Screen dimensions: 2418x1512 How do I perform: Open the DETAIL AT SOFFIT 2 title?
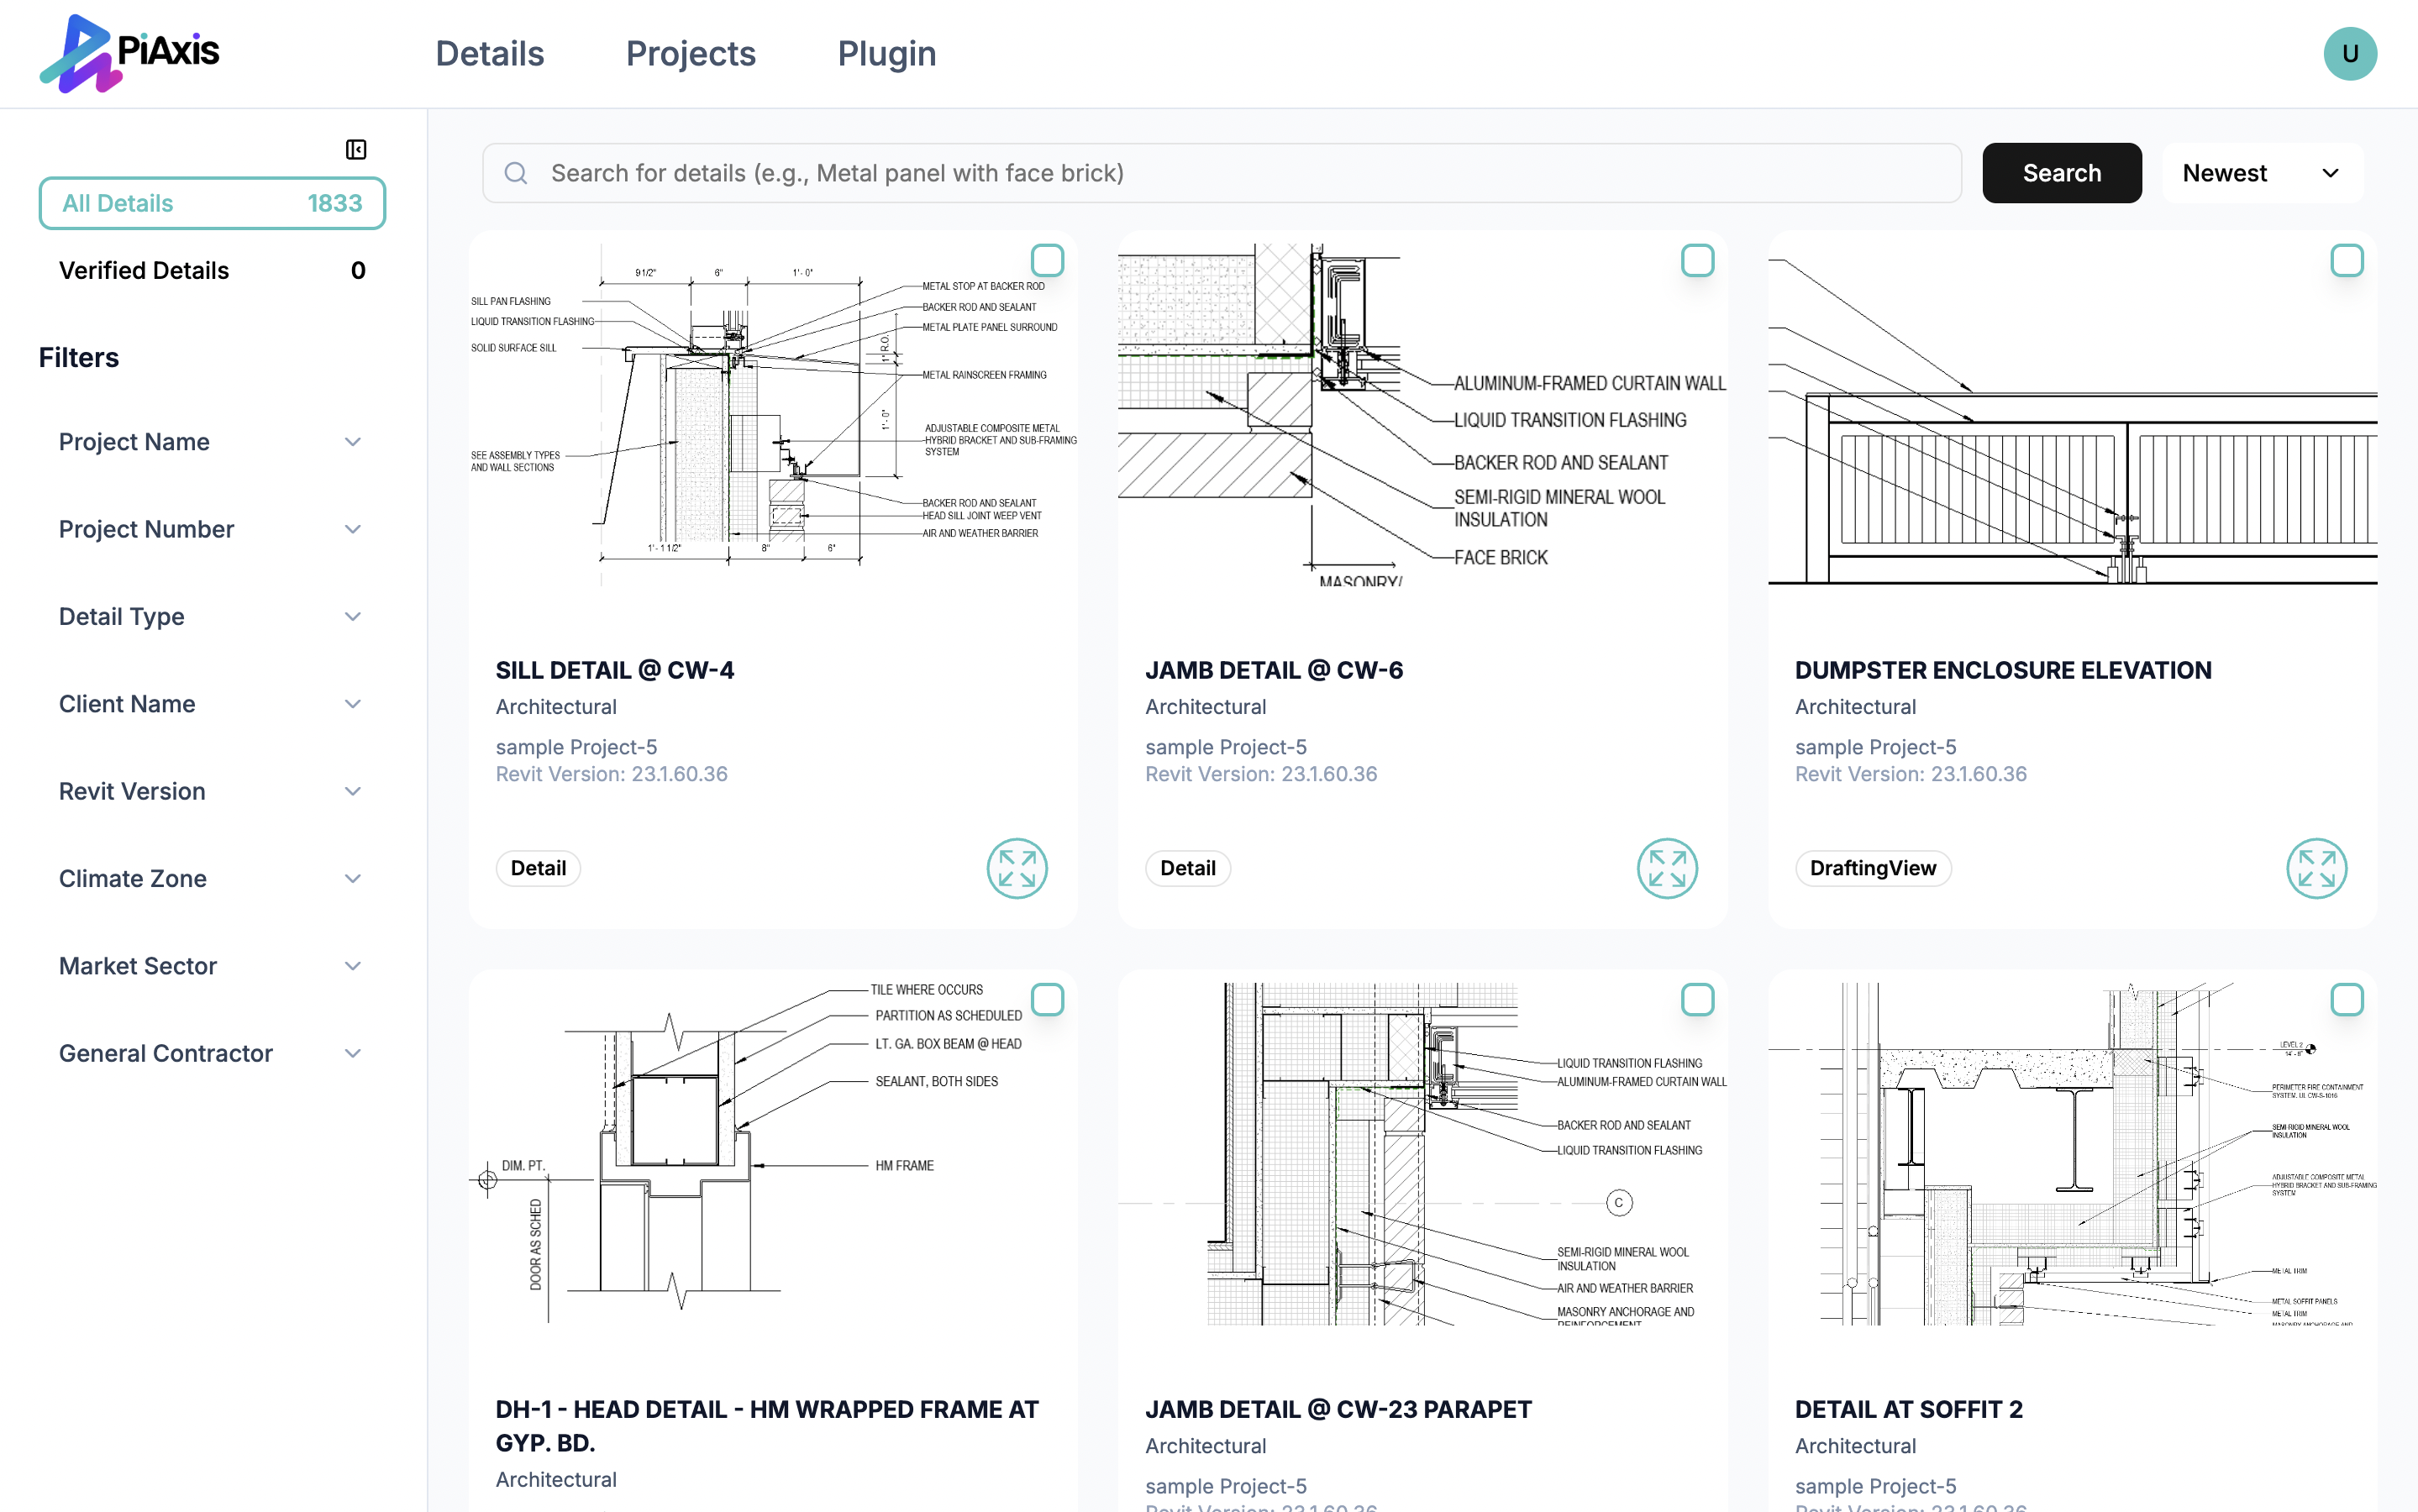tap(1908, 1409)
